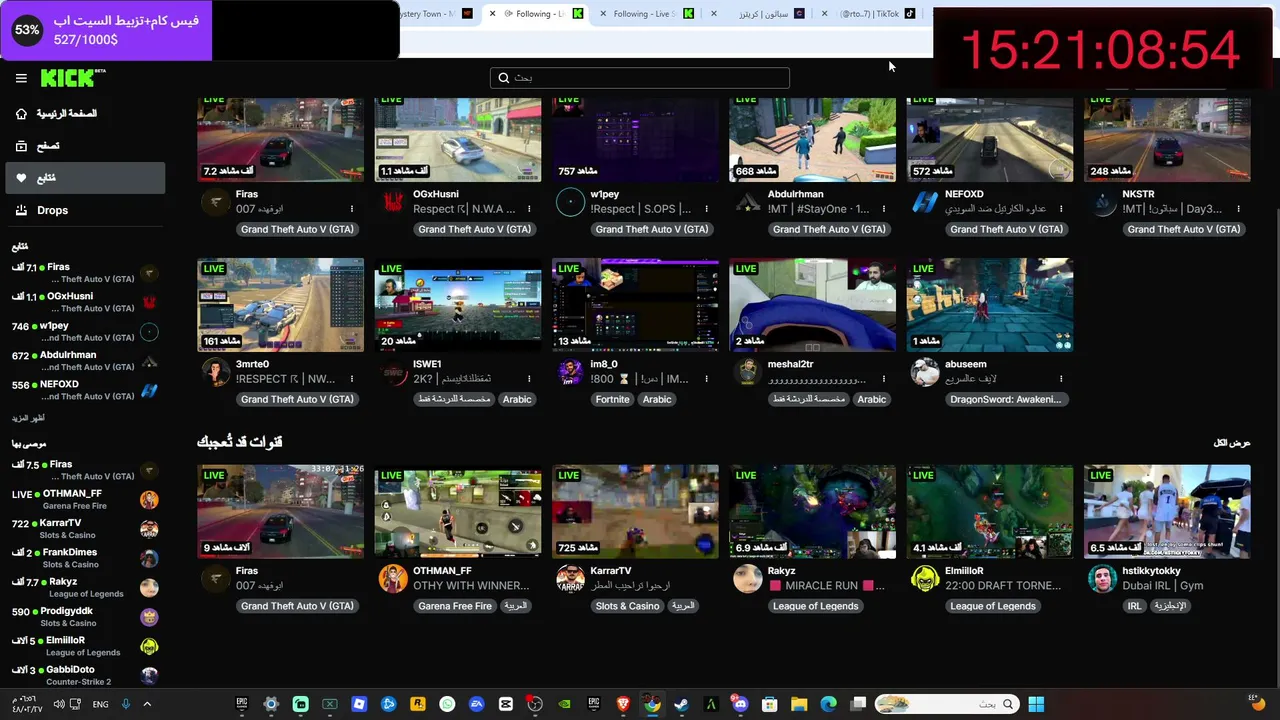Open Prodigyddk's avatar in the sidebar
The height and width of the screenshot is (720, 1280).
[x=149, y=617]
